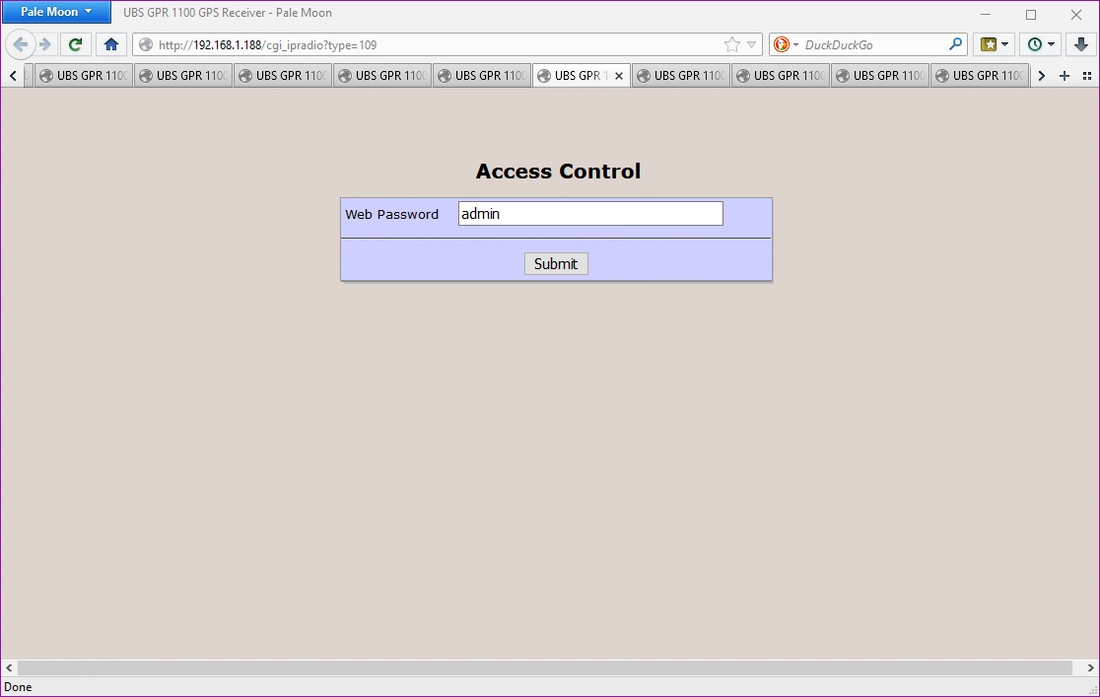
Task: Click the Web Password label
Action: click(x=391, y=215)
